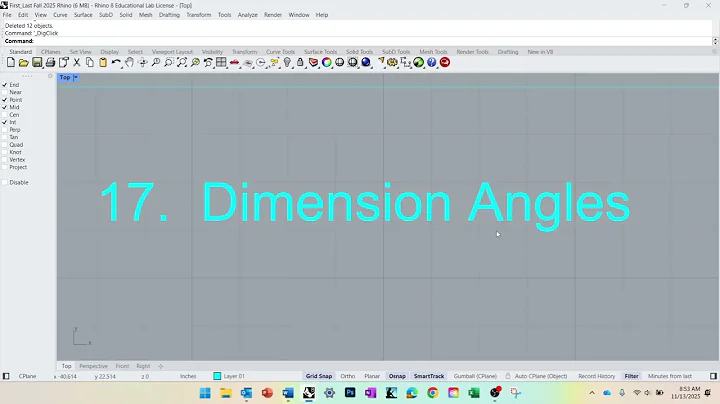This screenshot has width=720, height=404.
Task: Click the blue sphere Render icon
Action: click(366, 62)
